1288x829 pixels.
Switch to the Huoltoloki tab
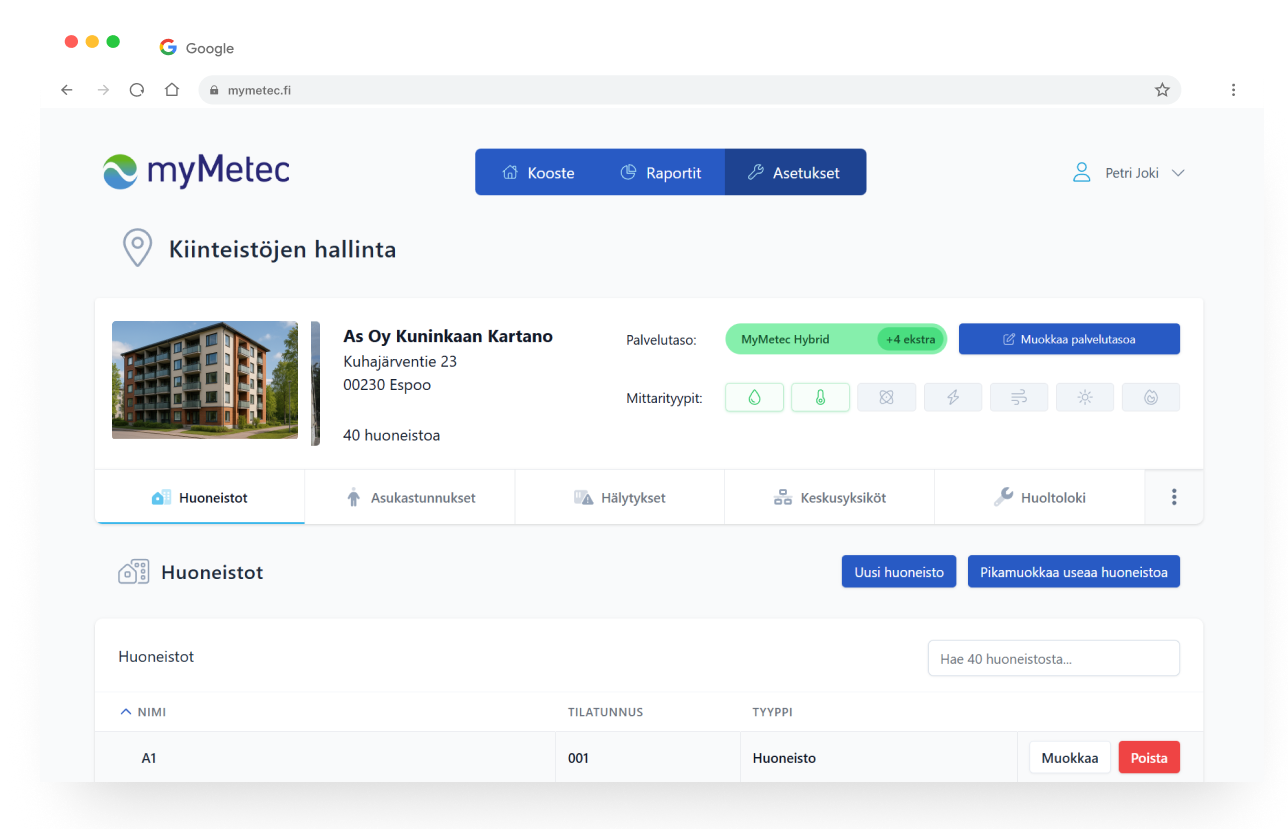1040,497
